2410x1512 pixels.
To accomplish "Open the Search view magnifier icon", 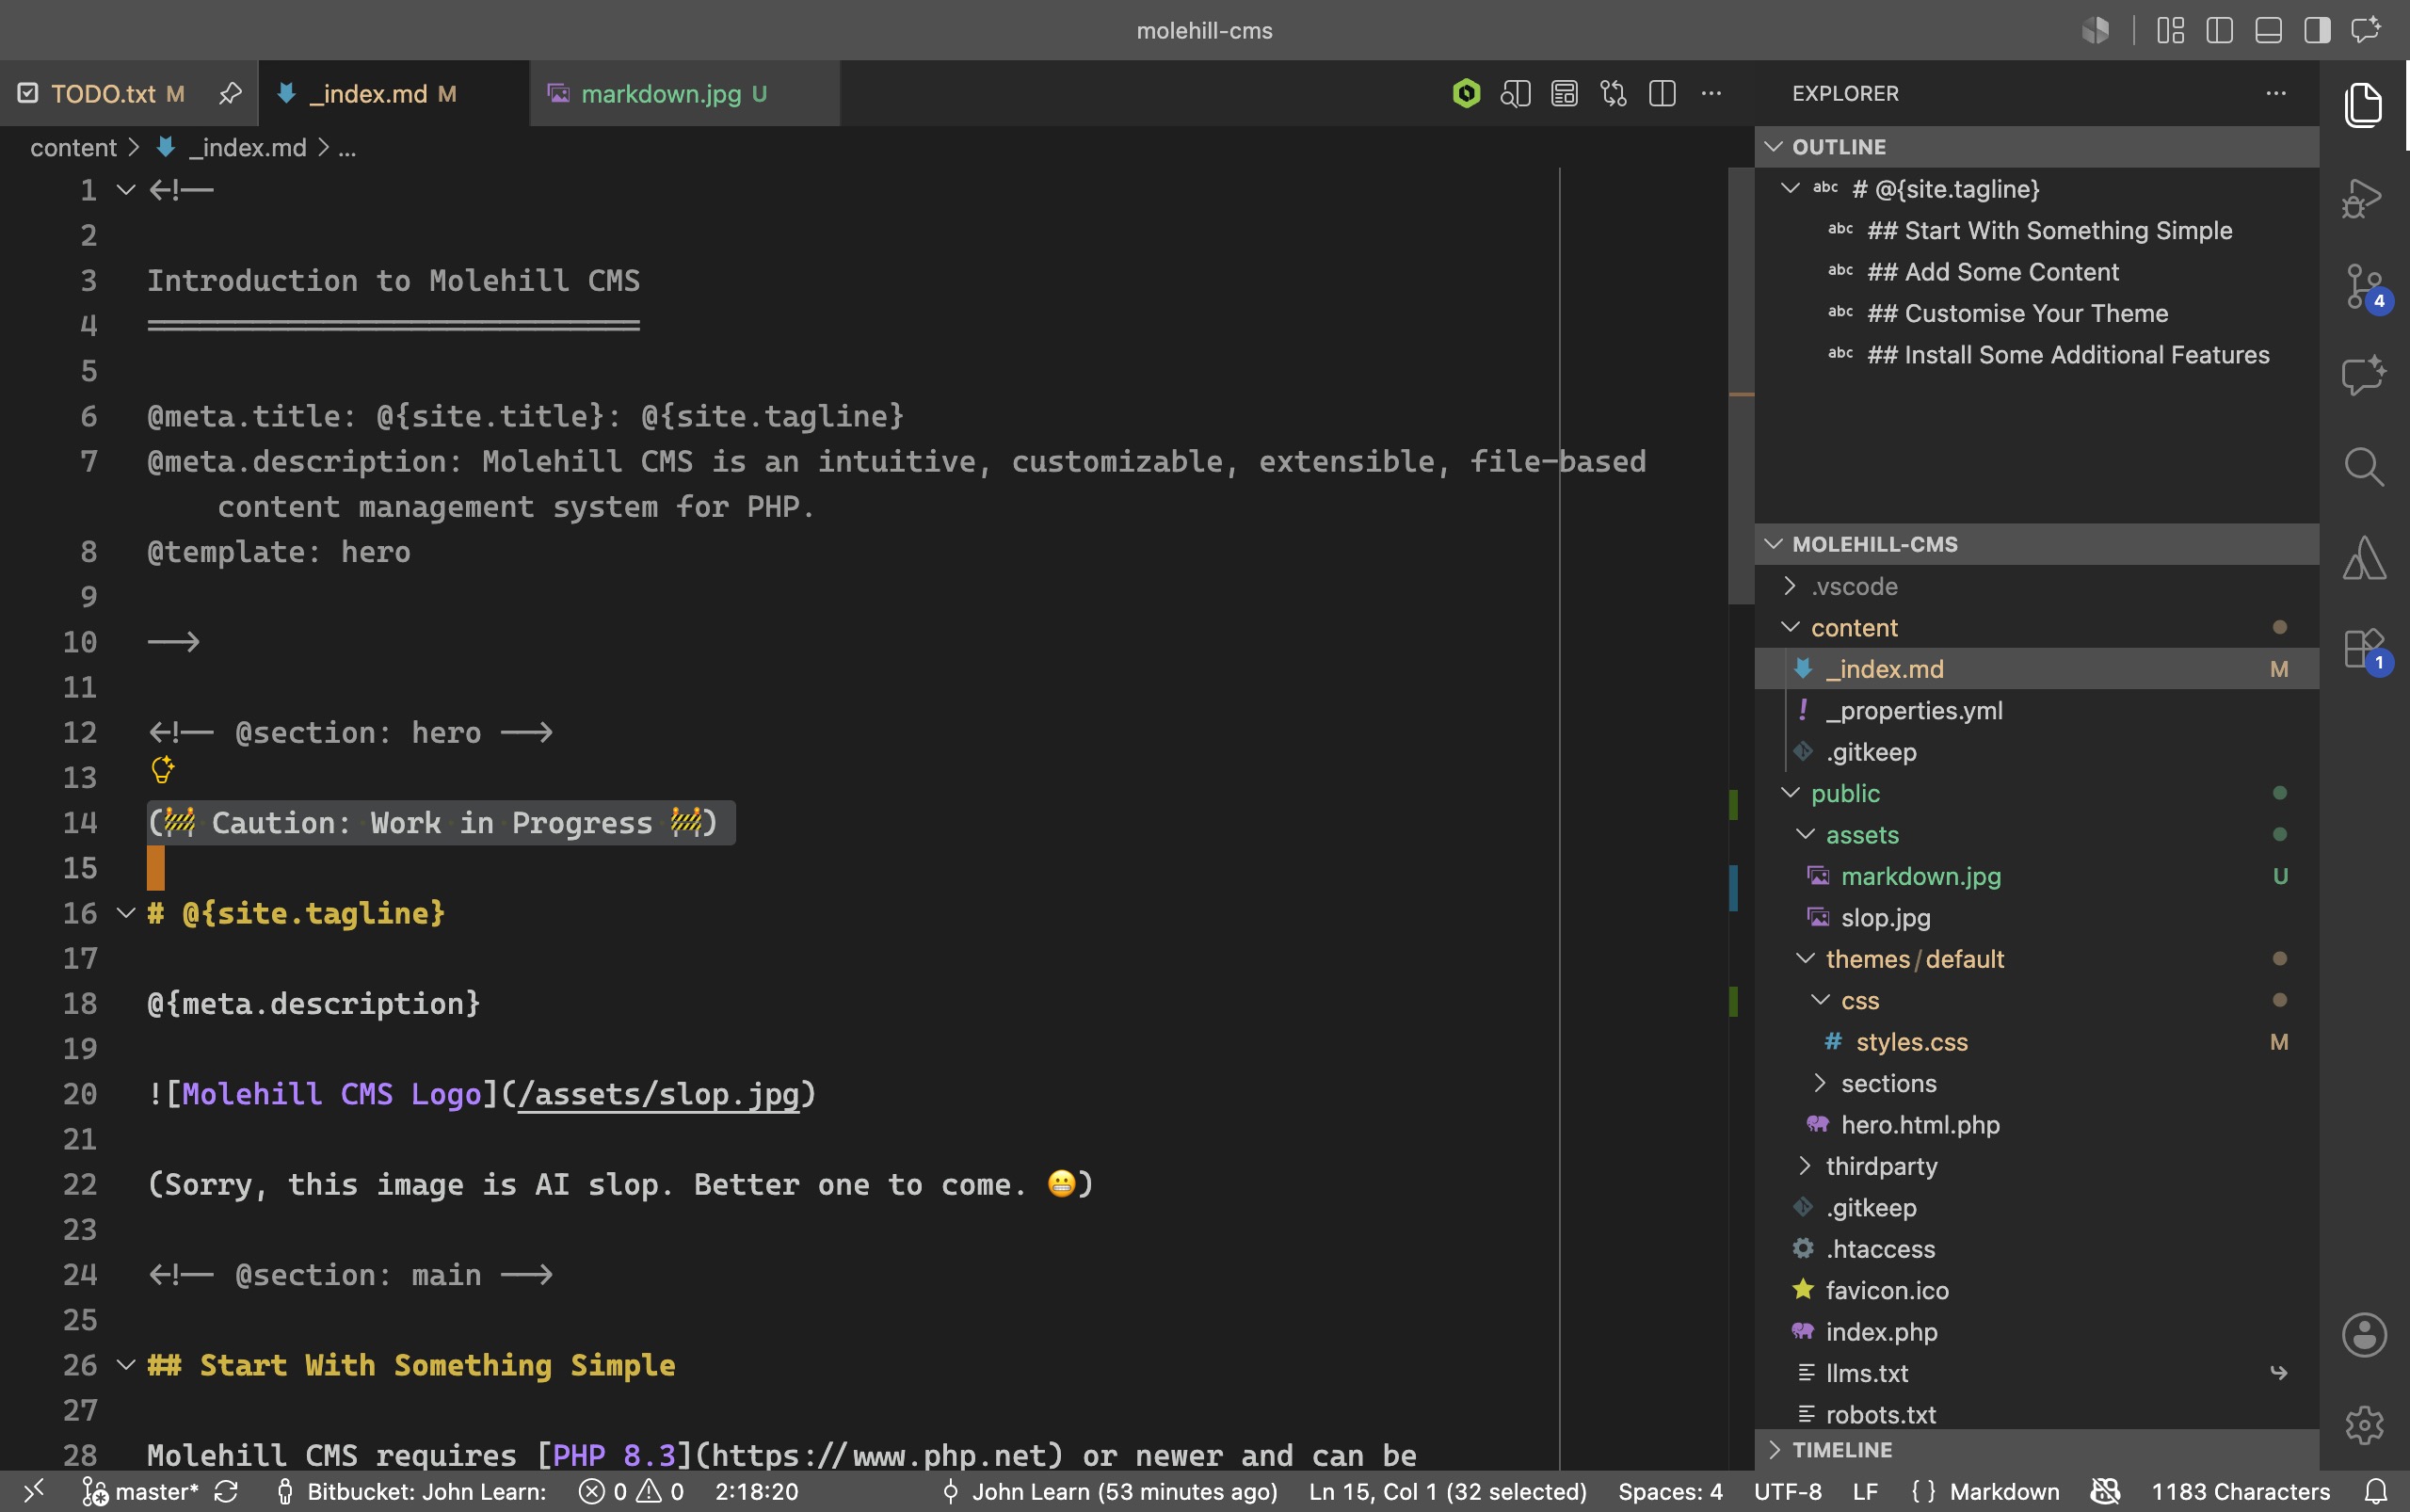I will click(2363, 466).
